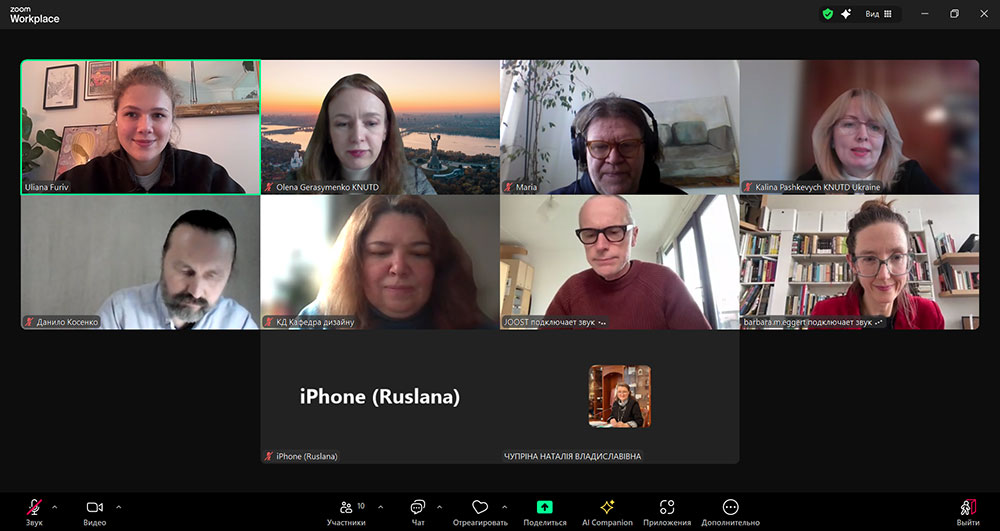Screen dimensions: 1000x531
Task: Expand chat options arrow next to Чат
Action: click(439, 507)
